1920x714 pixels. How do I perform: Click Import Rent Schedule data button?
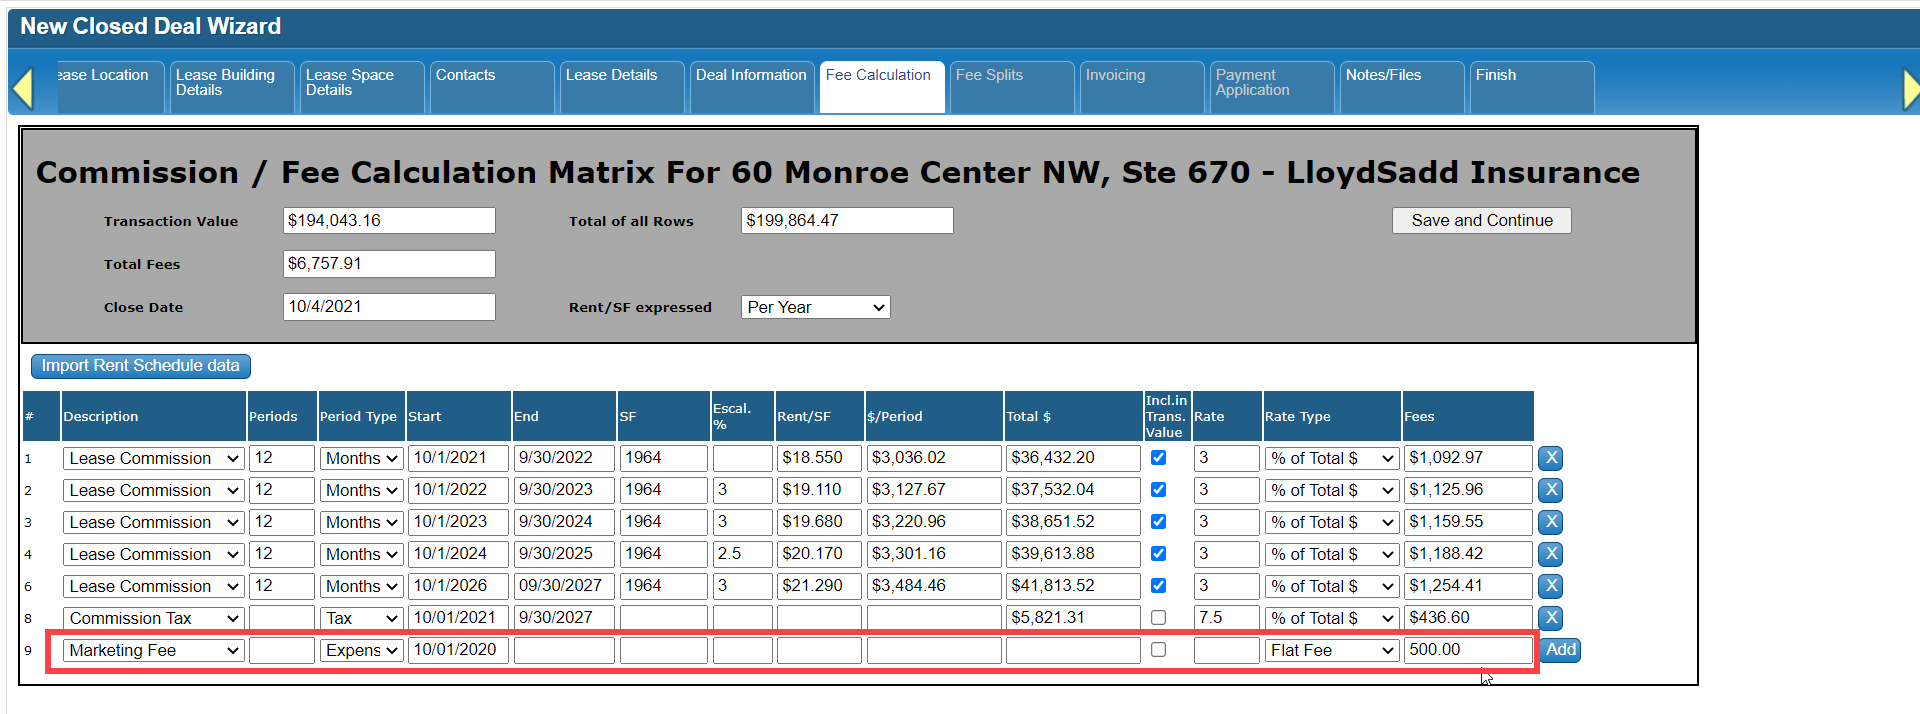(x=141, y=366)
